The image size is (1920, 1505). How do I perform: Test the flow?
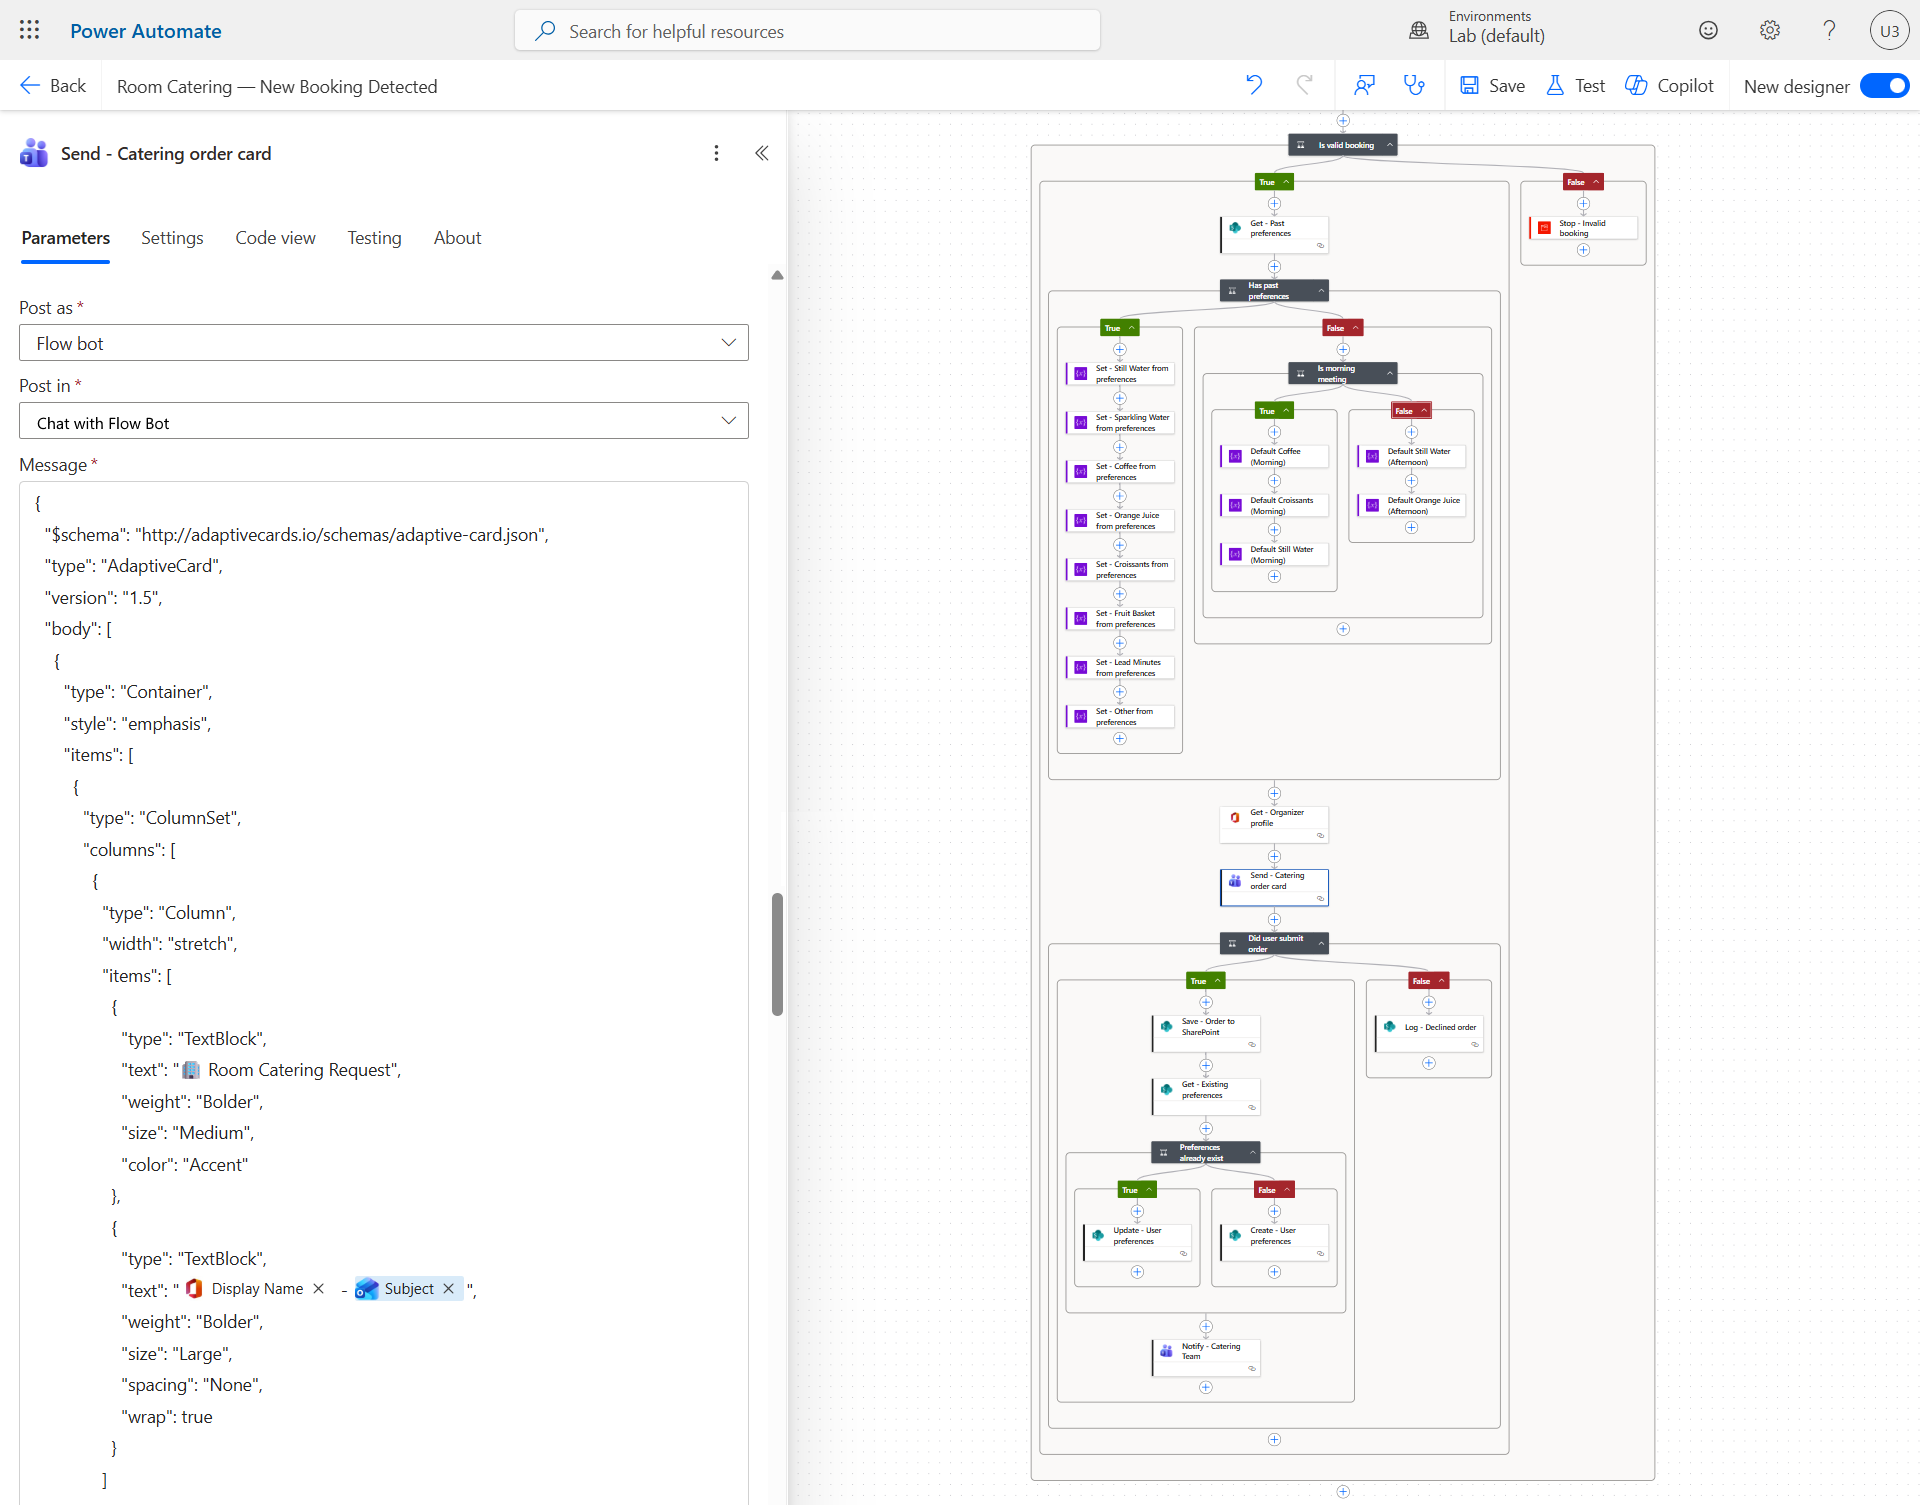point(1575,86)
